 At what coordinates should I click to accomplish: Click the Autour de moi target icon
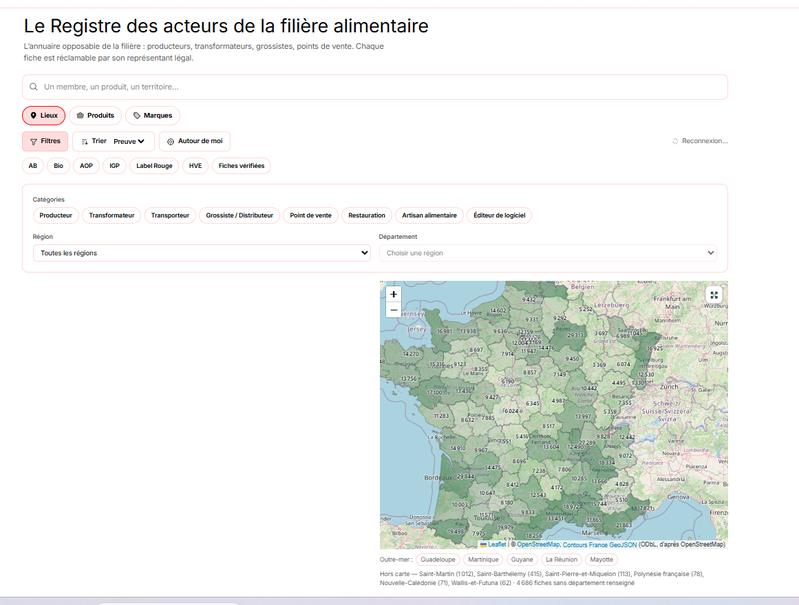(171, 142)
